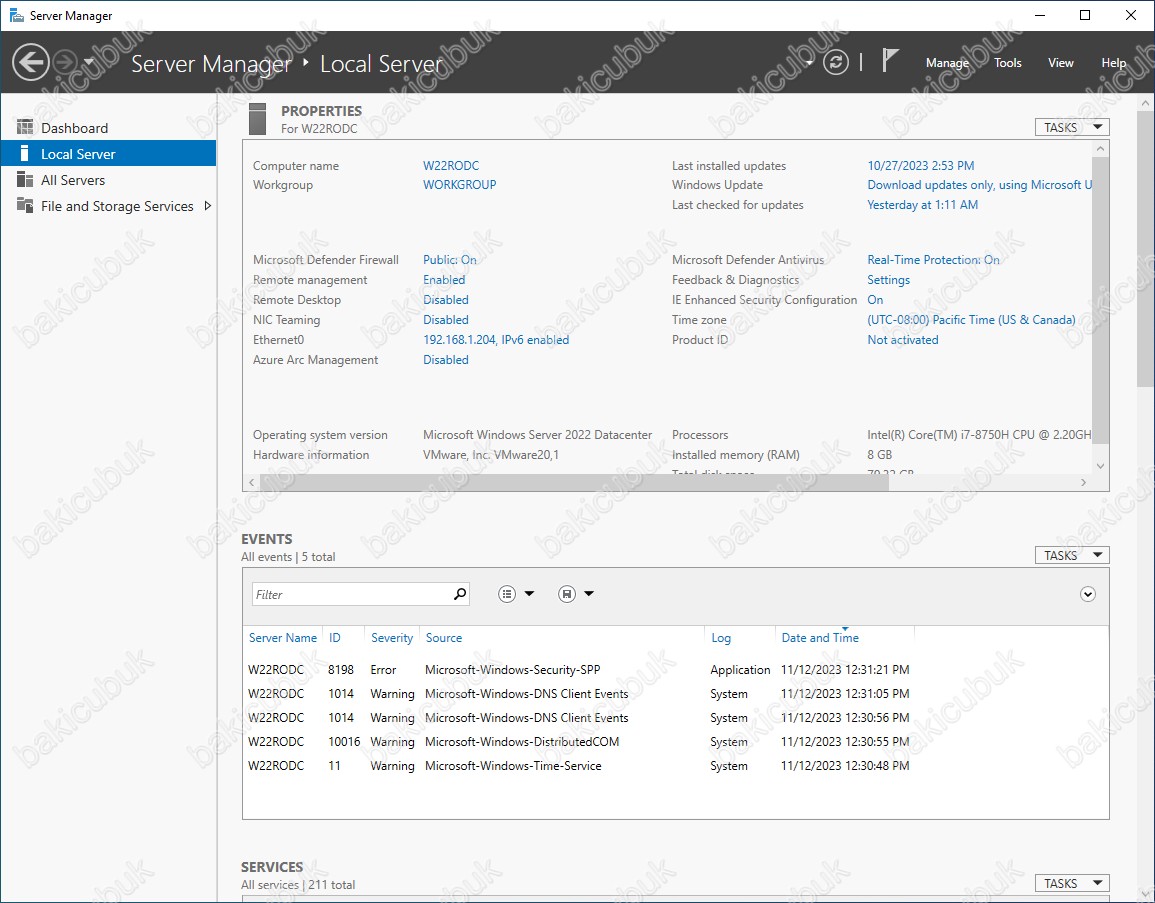Screen dimensions: 1155x903
Task: Click the W22RODC computer name link
Action: [451, 166]
